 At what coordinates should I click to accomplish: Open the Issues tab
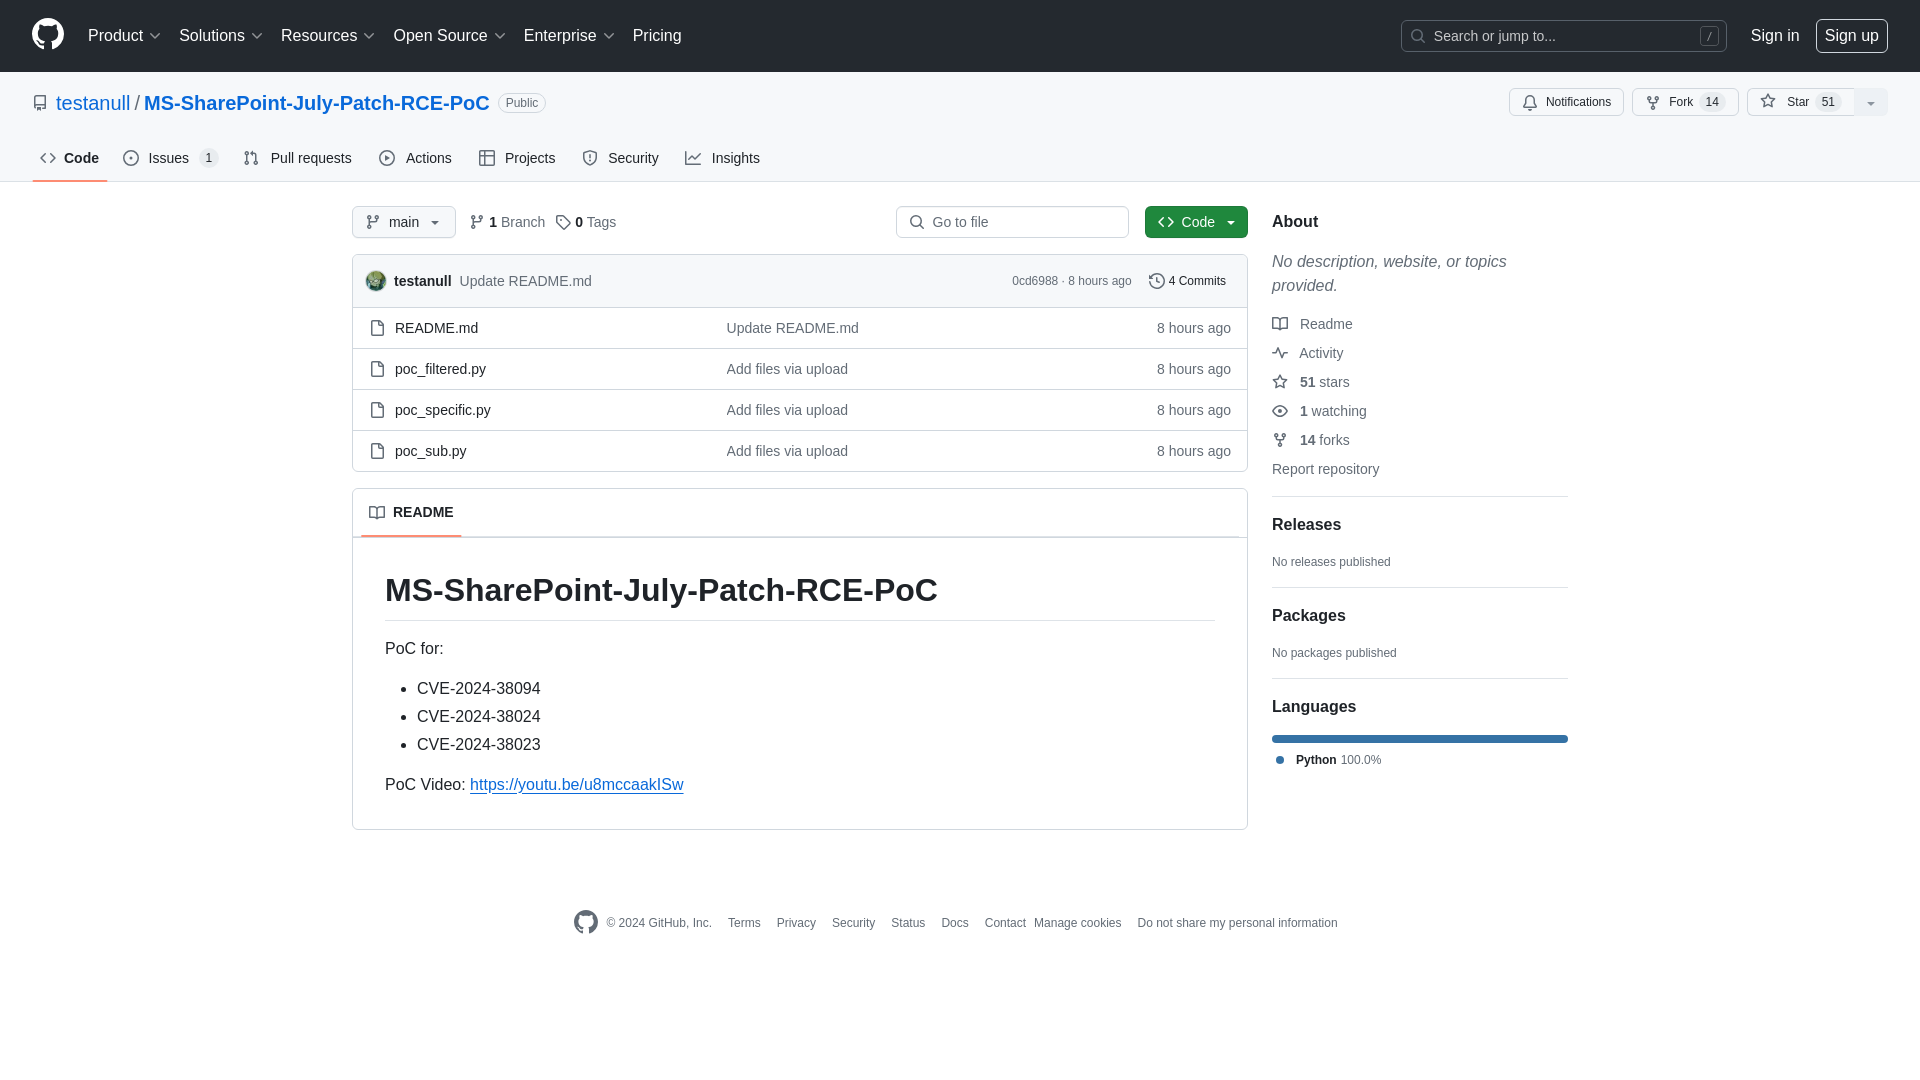(171, 158)
